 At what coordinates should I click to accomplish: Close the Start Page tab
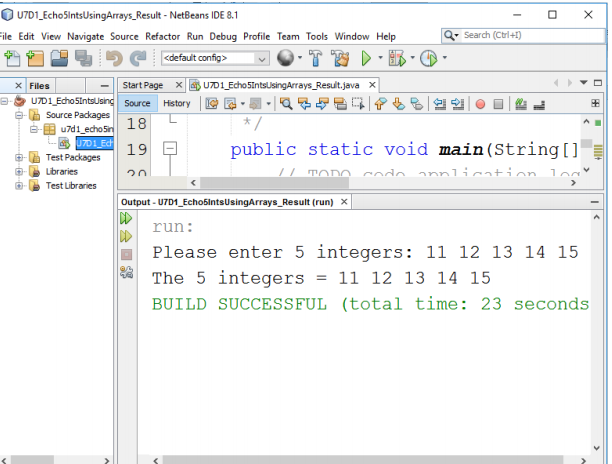pos(178,85)
